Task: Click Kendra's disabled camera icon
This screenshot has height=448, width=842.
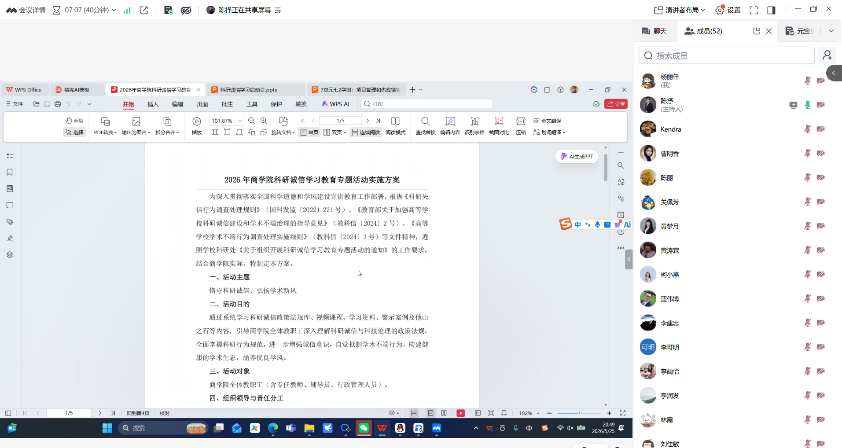Action: (x=821, y=129)
